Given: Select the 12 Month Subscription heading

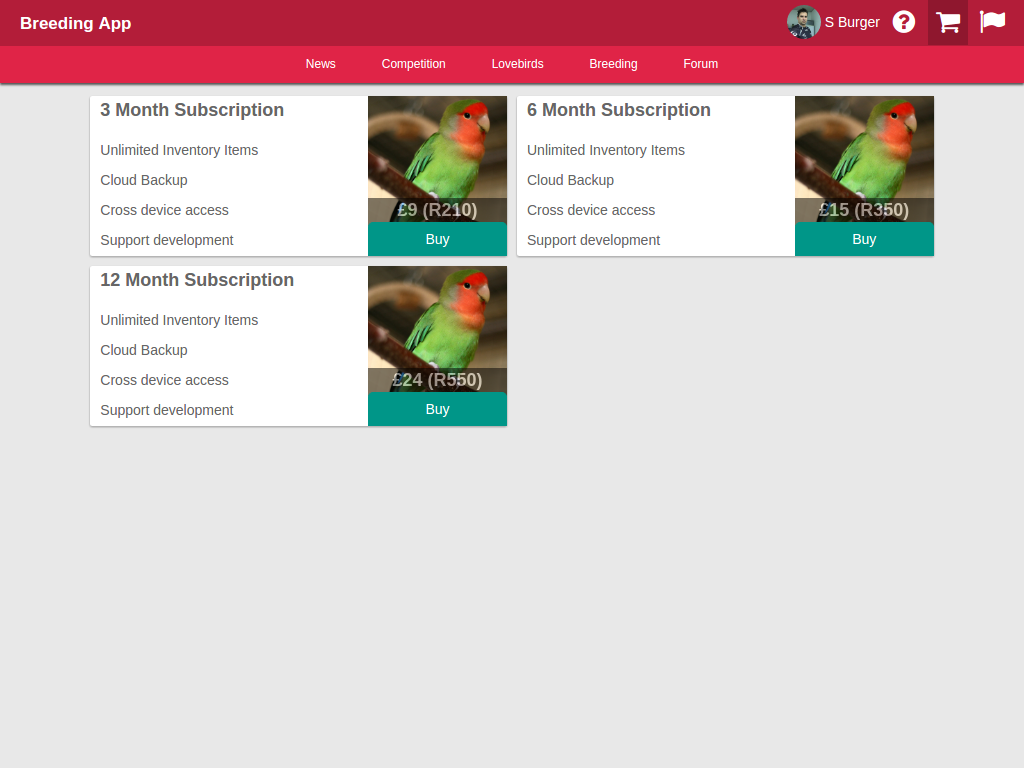Looking at the screenshot, I should (197, 280).
